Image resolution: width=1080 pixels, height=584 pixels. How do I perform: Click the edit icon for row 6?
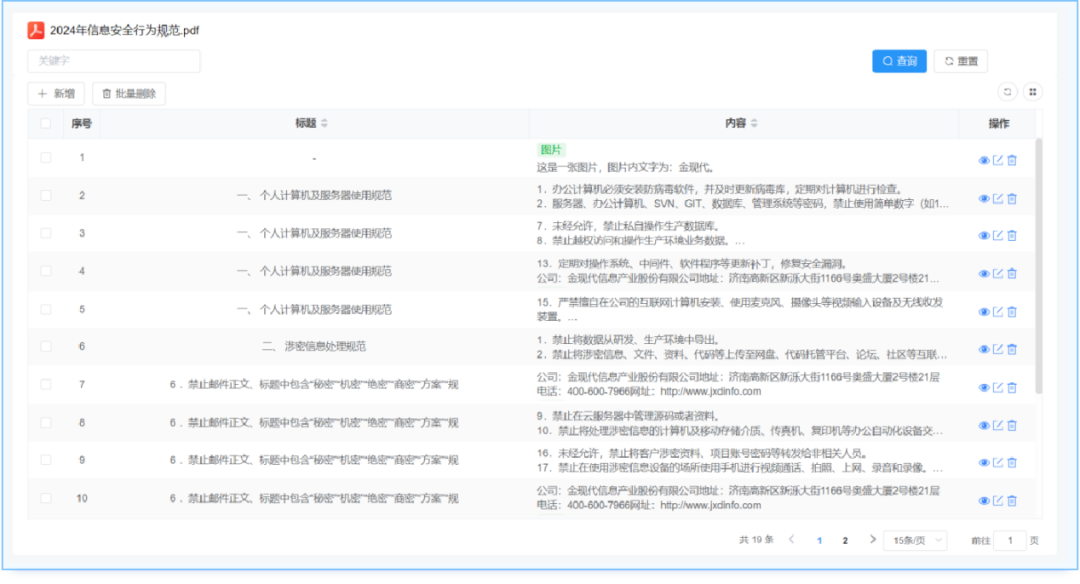pos(997,350)
